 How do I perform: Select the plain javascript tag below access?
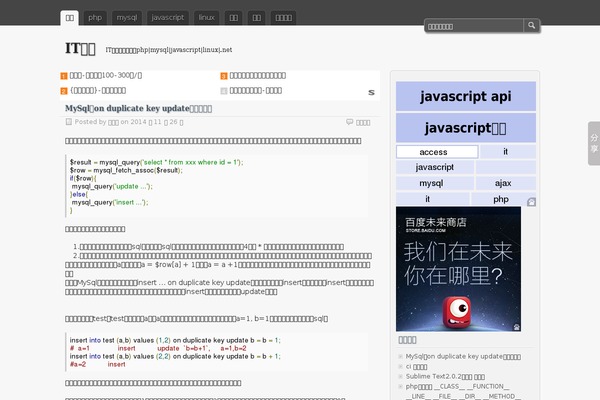(435, 167)
